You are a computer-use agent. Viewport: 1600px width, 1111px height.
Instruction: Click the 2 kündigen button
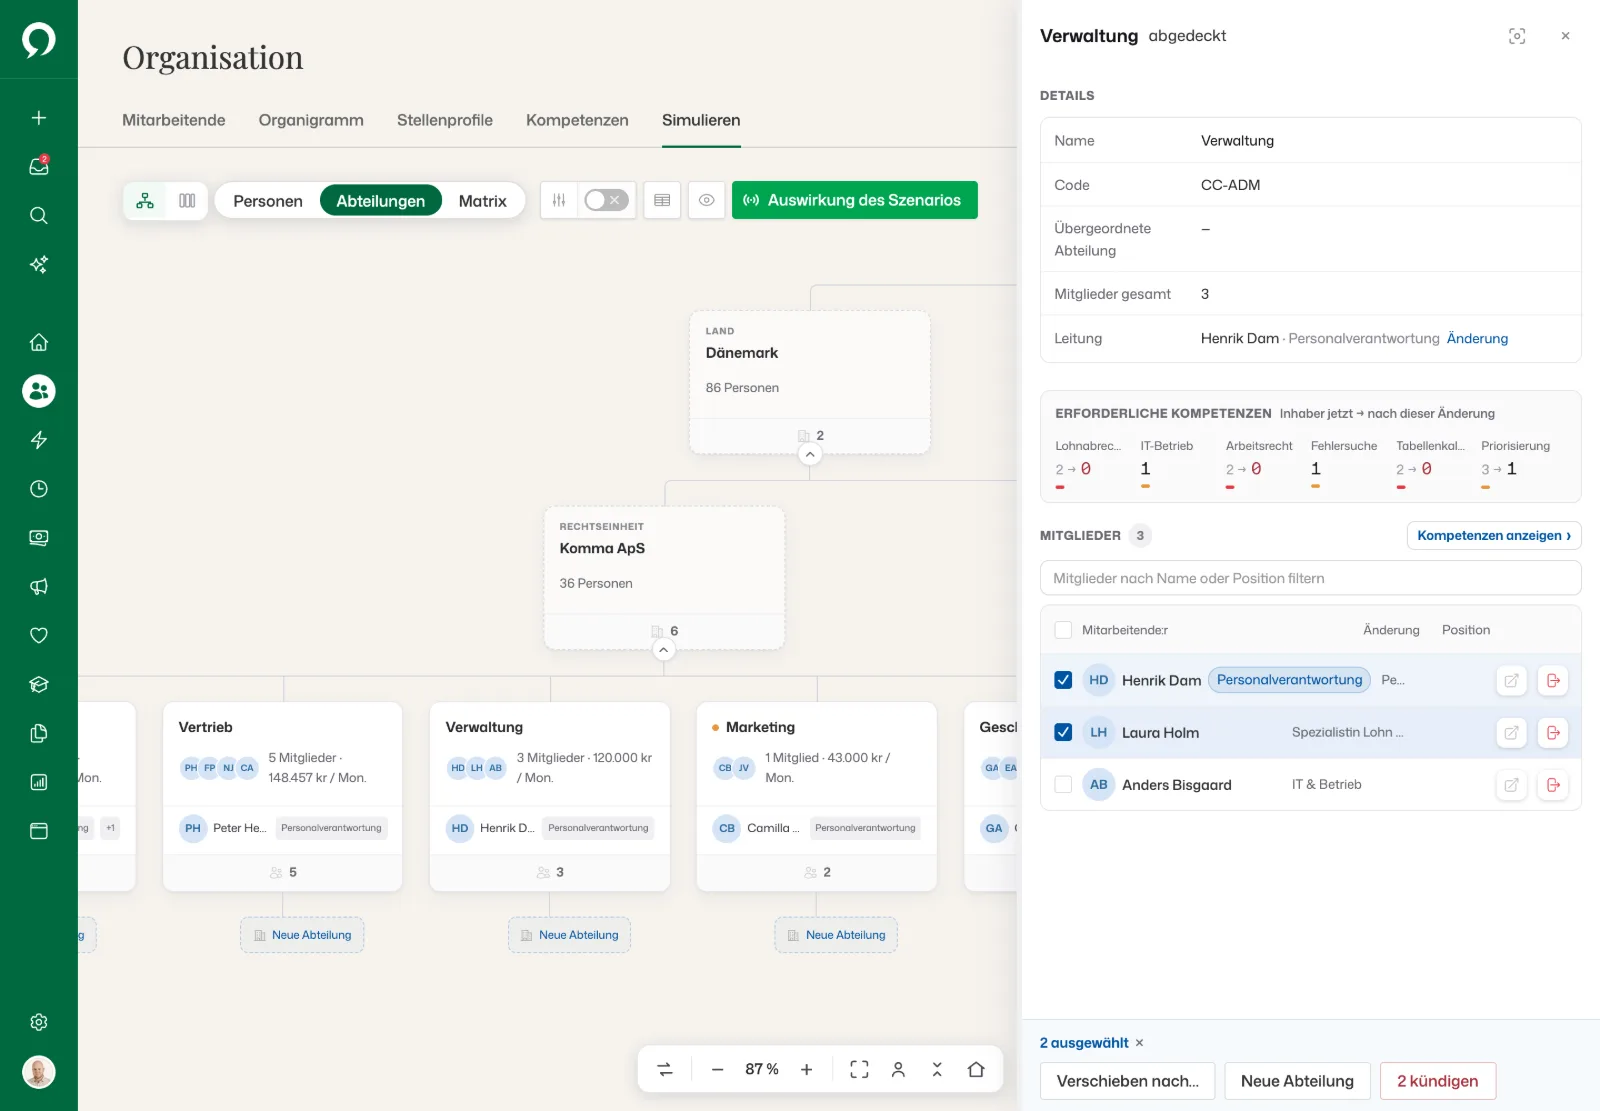tap(1438, 1081)
